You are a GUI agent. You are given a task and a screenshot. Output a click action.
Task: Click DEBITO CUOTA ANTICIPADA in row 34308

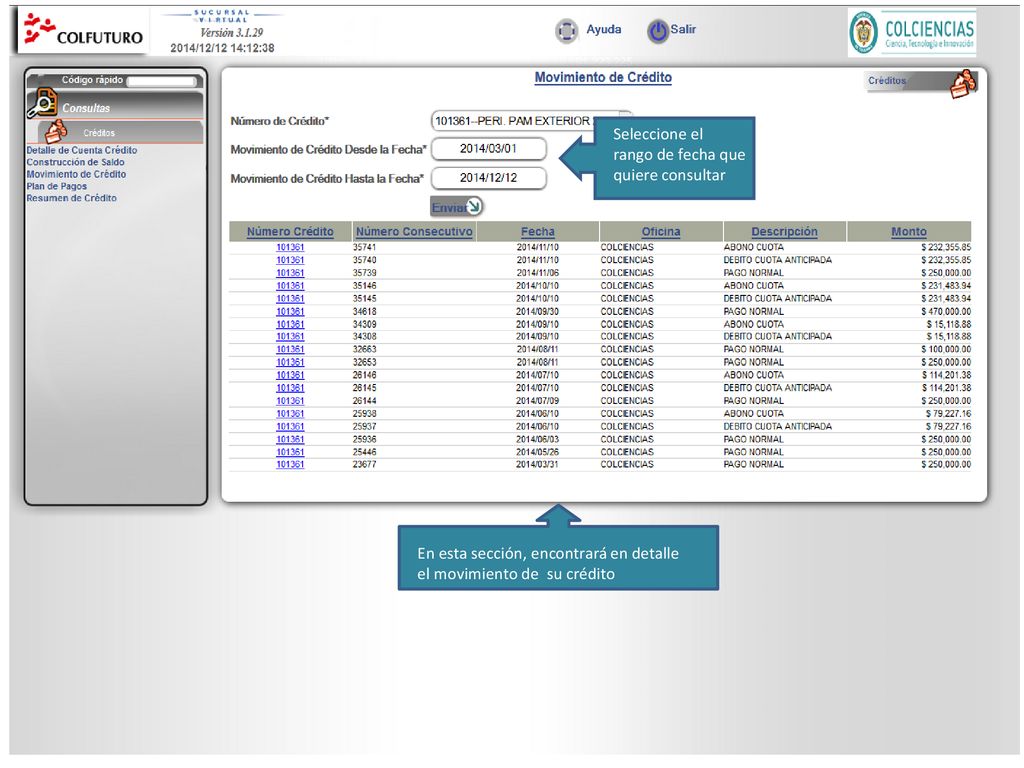tap(778, 336)
